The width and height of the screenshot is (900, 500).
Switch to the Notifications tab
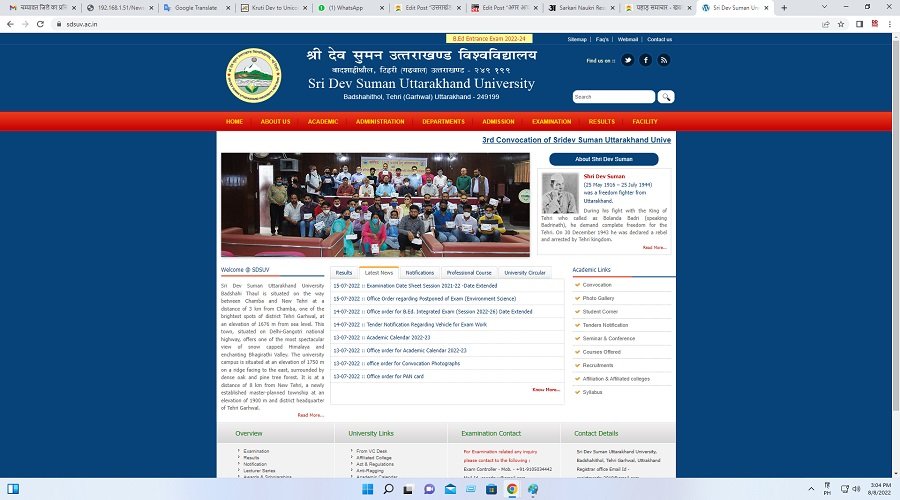point(419,273)
